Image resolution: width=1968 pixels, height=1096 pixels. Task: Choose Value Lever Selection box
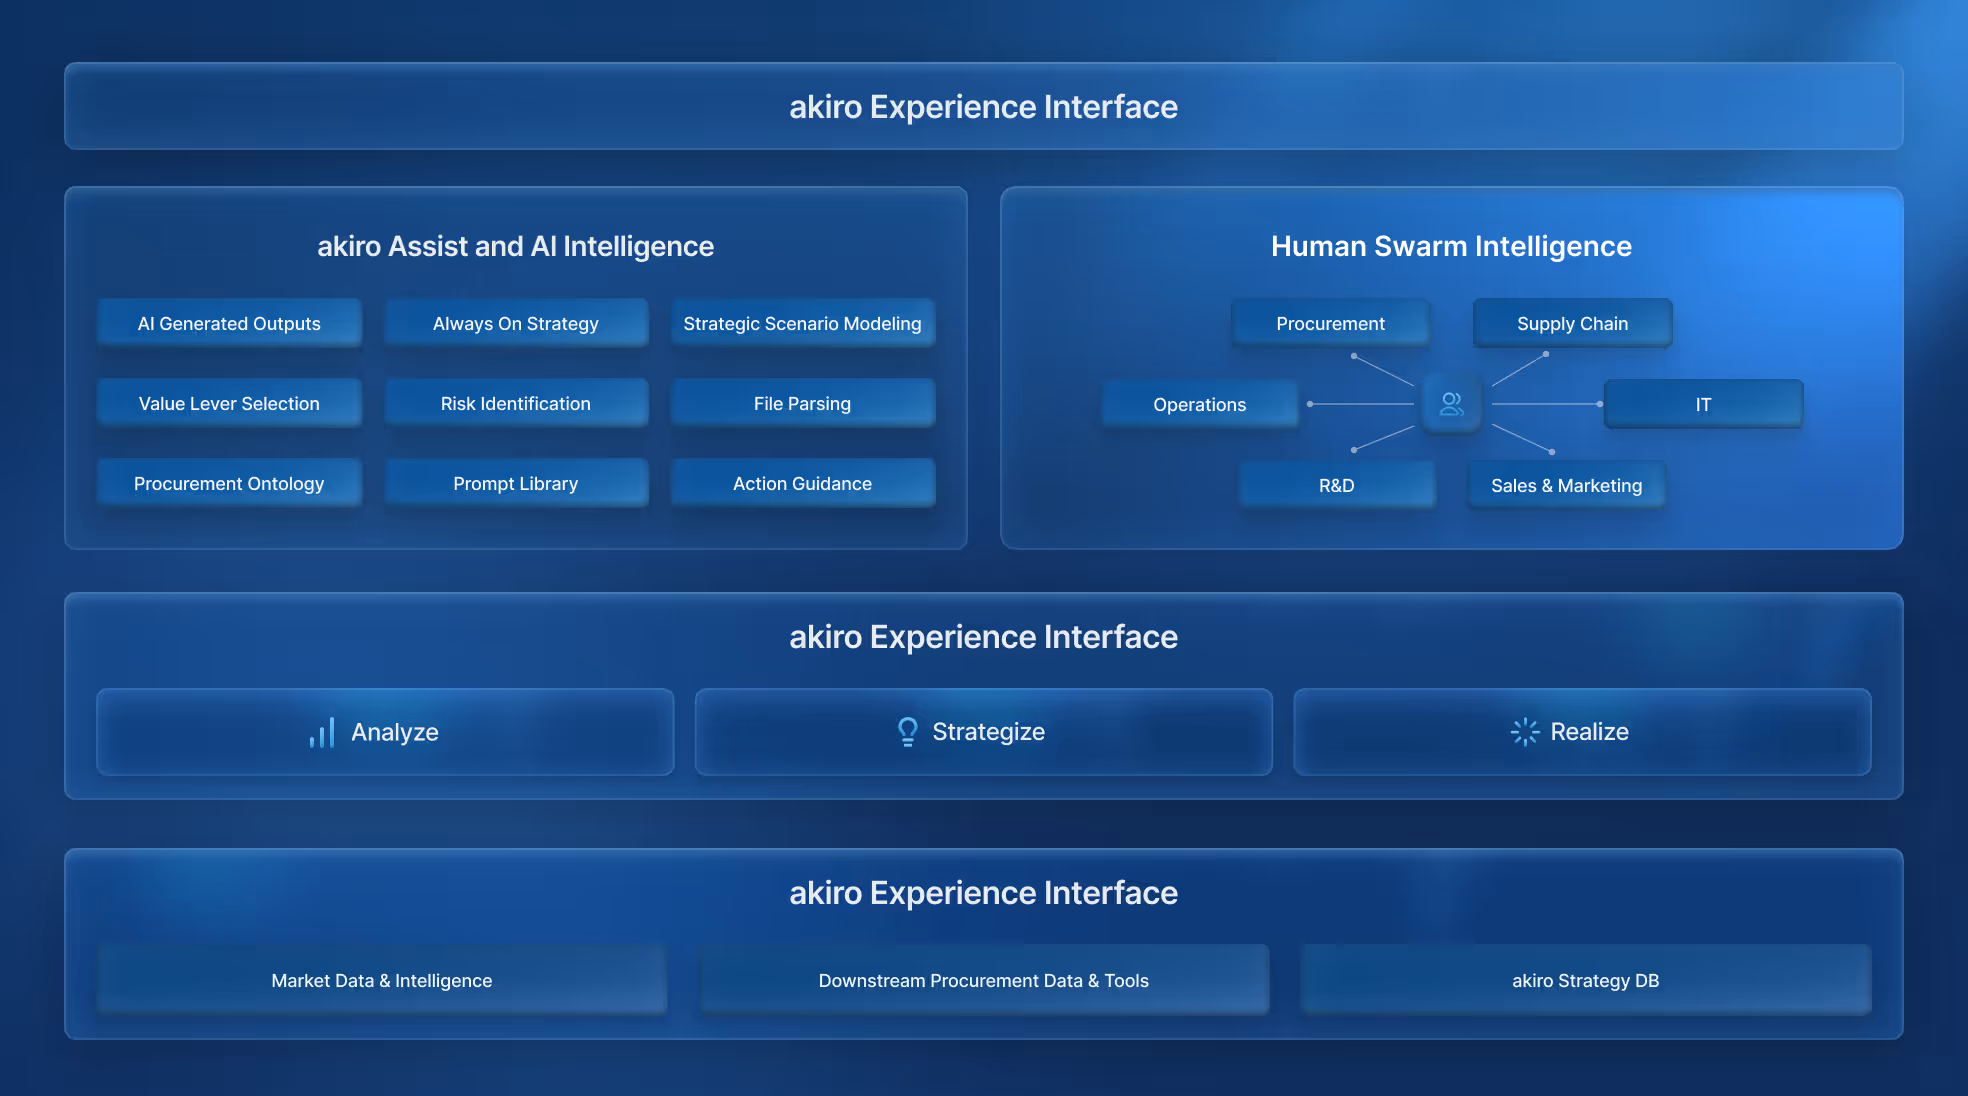229,403
